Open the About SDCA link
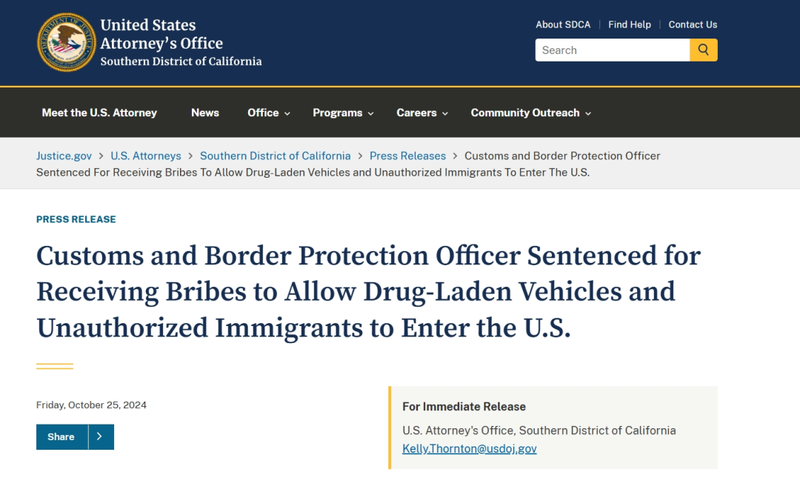 pos(563,25)
